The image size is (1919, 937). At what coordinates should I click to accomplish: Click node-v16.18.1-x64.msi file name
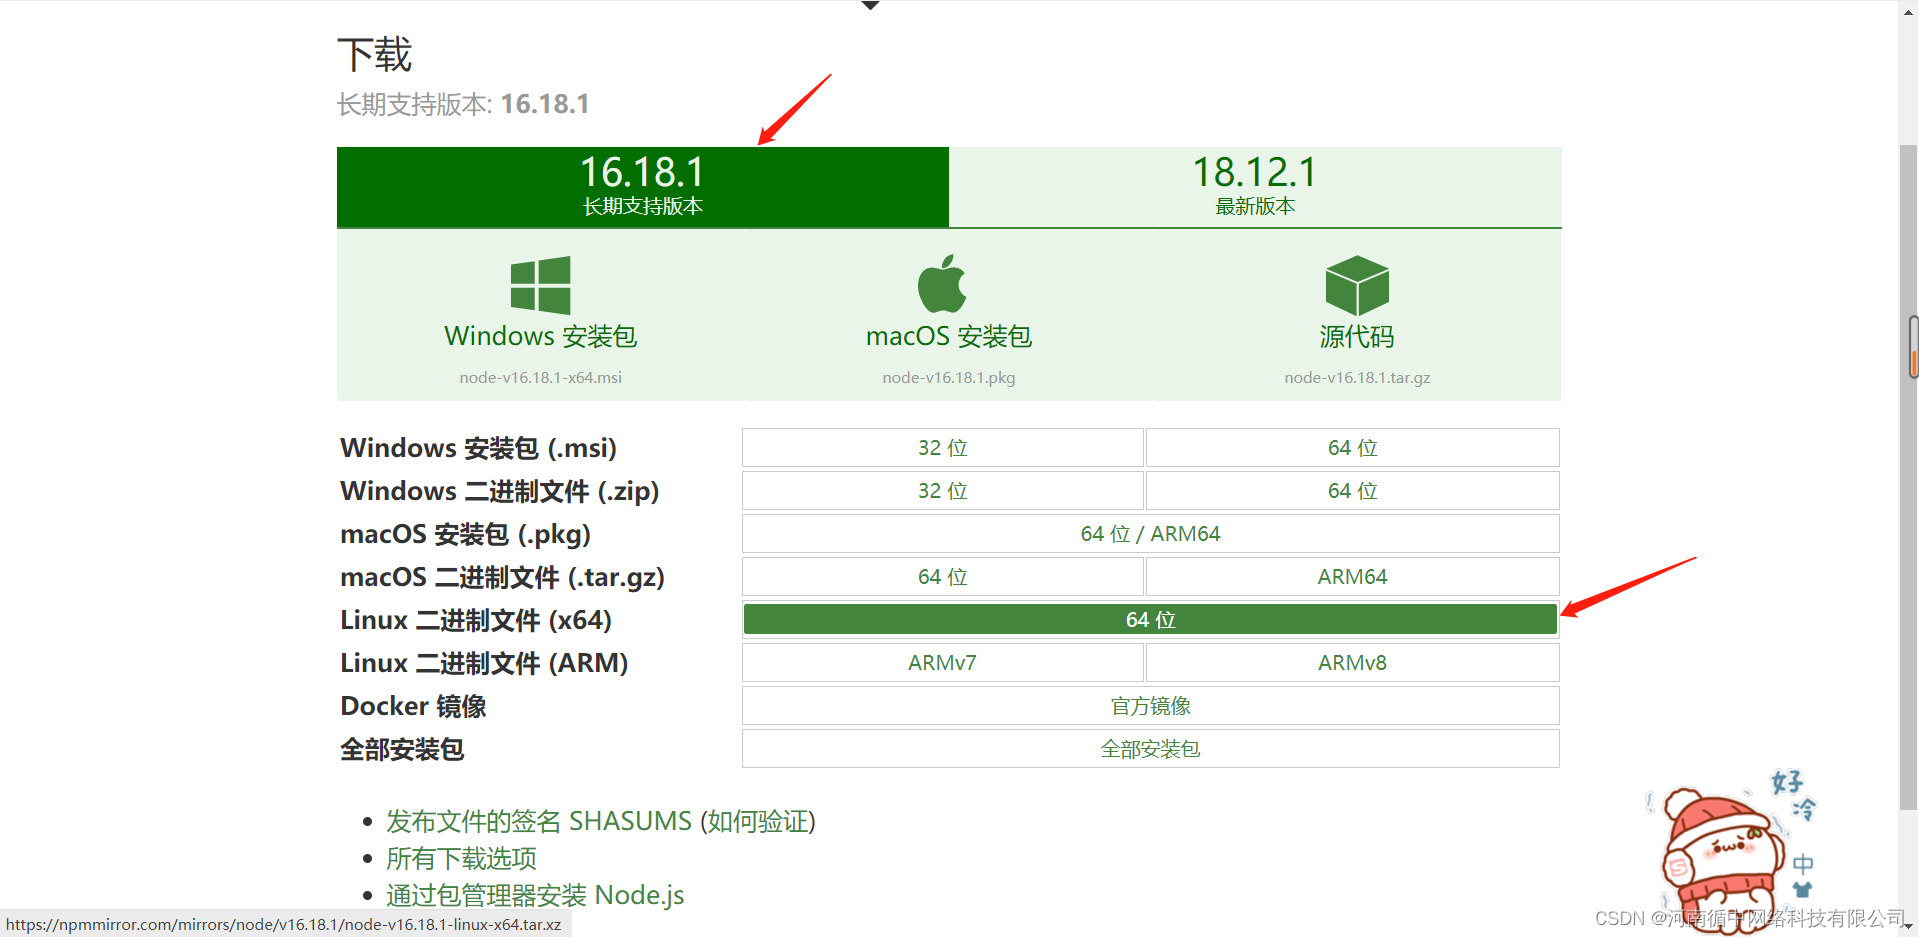[541, 377]
